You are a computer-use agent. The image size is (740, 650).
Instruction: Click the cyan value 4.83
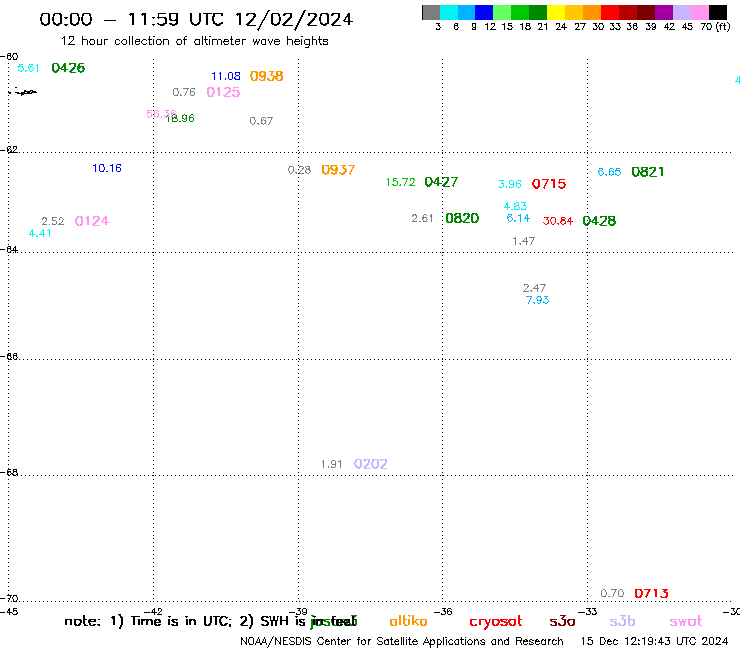(x=515, y=207)
